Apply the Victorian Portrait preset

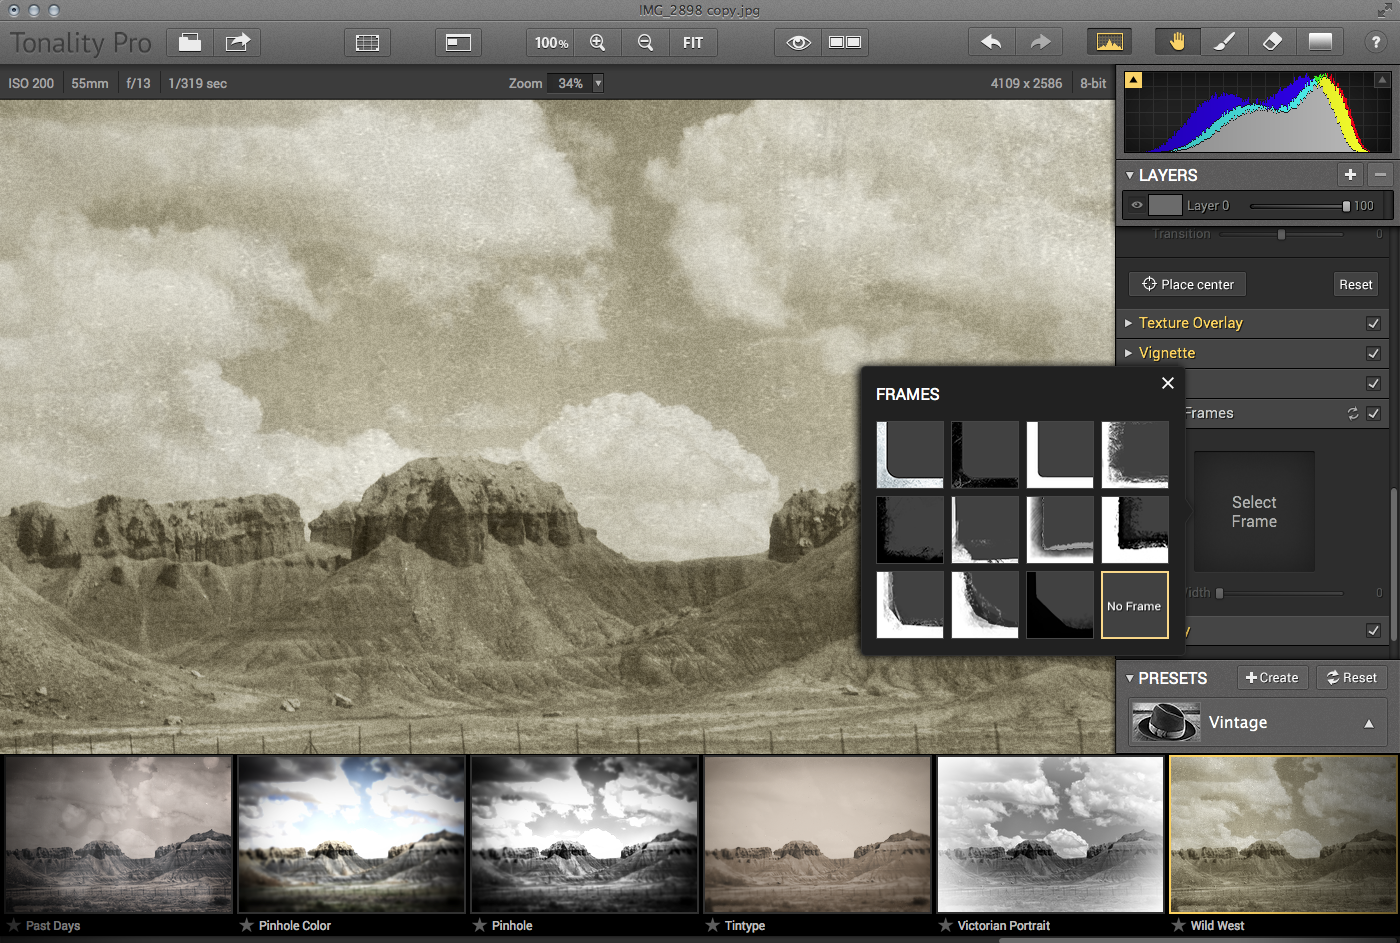pyautogui.click(x=1050, y=835)
